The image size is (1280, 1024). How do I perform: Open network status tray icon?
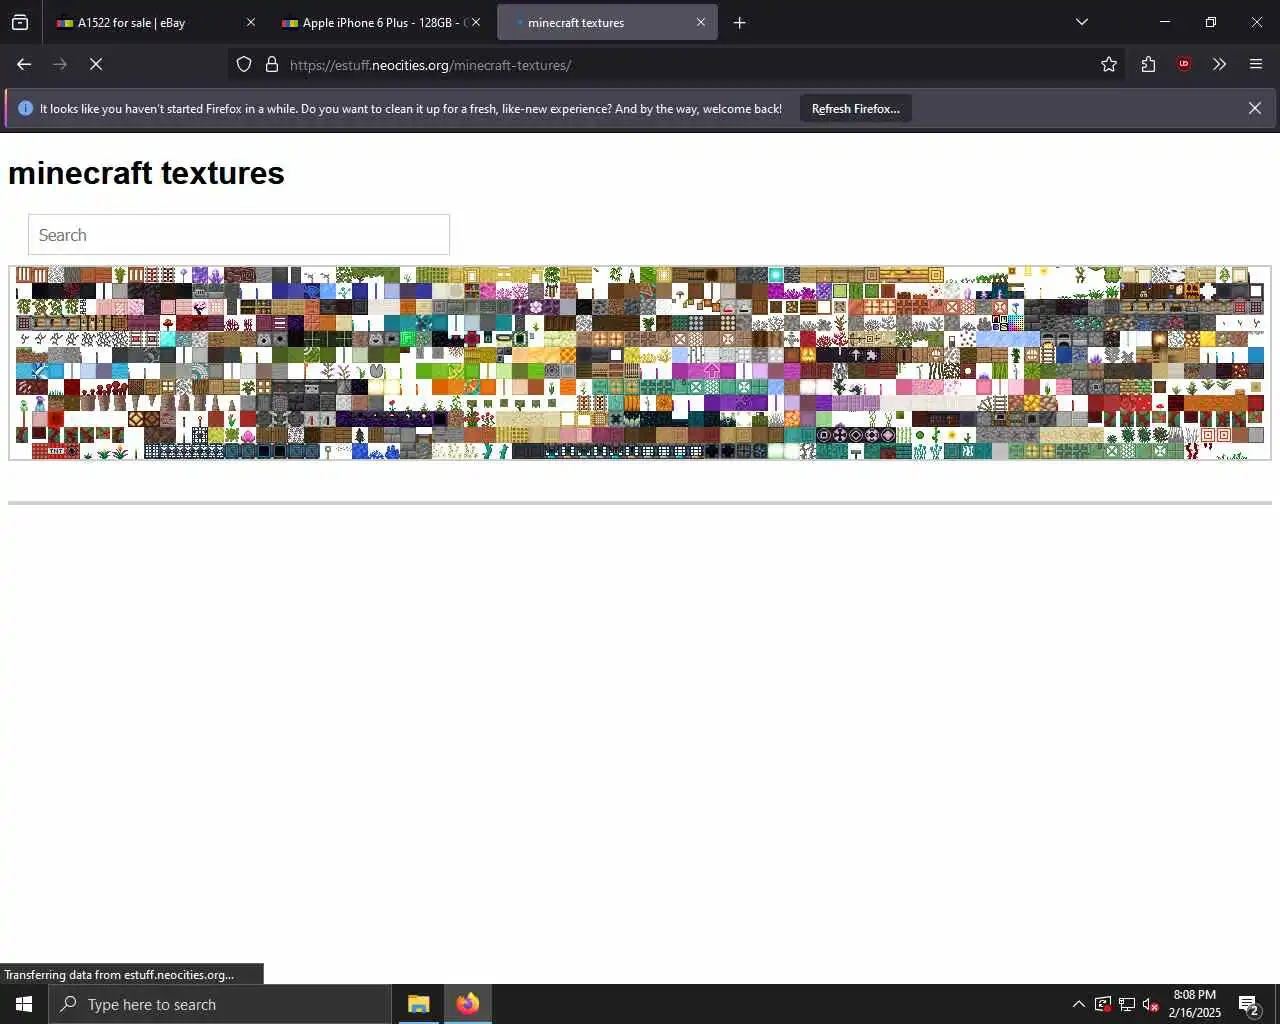[x=1127, y=1004]
